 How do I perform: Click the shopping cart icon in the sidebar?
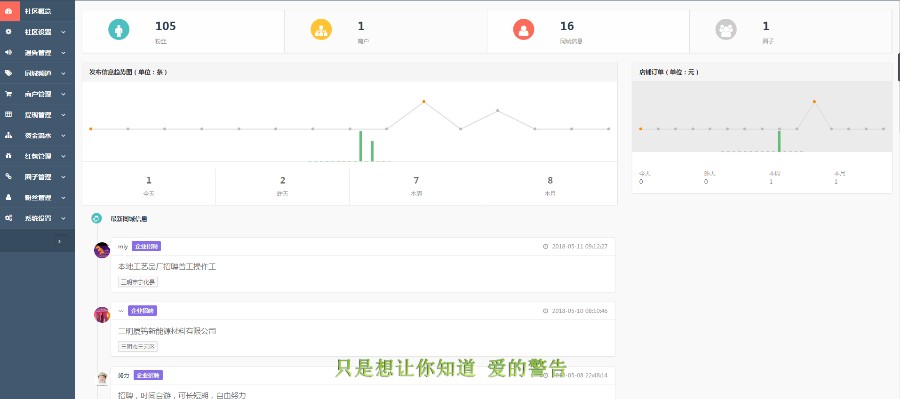[8, 94]
